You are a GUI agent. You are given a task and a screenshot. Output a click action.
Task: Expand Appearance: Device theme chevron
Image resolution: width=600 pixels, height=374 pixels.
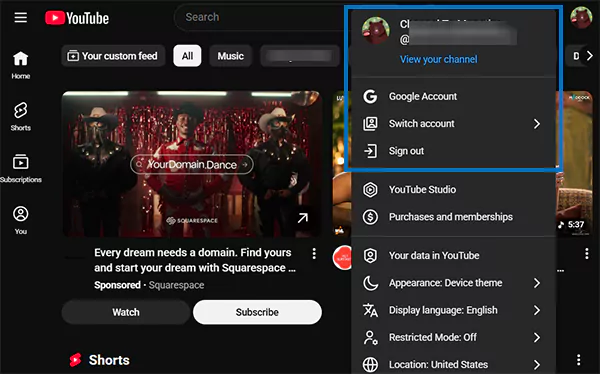[537, 283]
